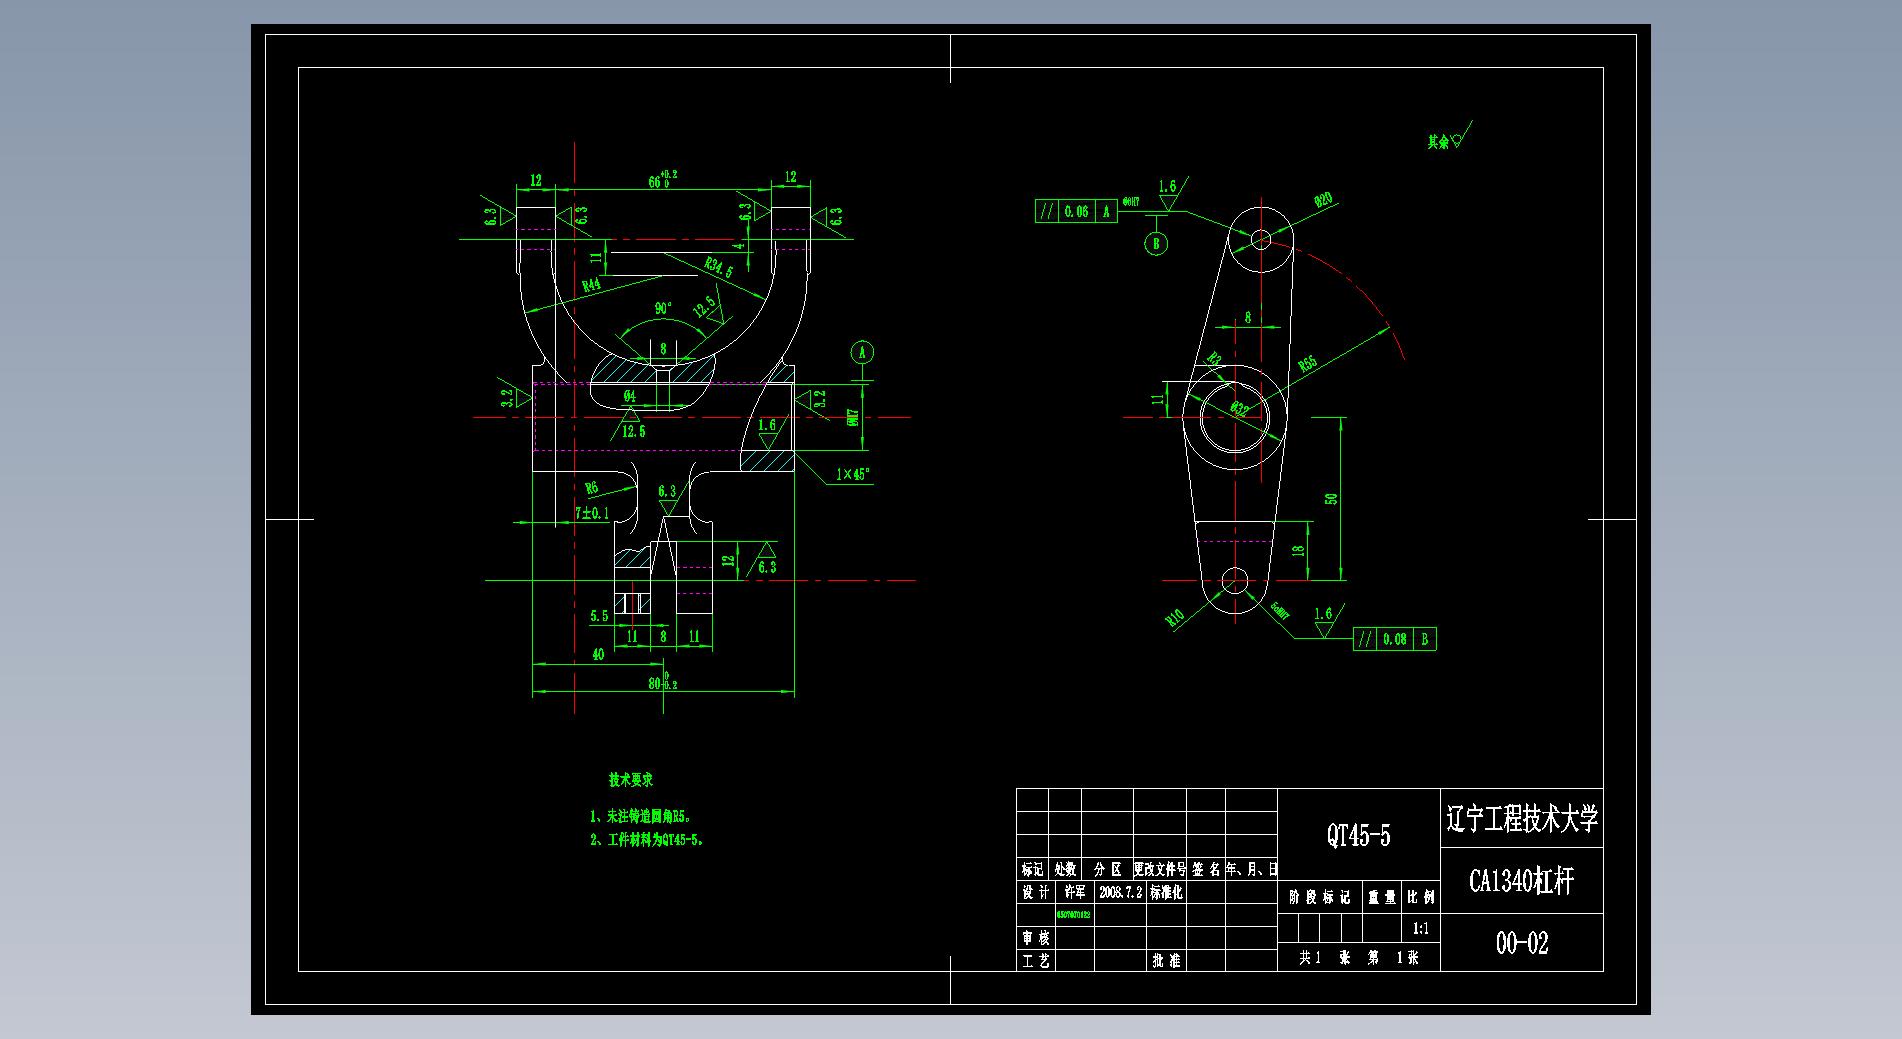This screenshot has width=1902, height=1039.
Task: Click the title block text 辽宁工程技术大学
Action: click(x=1522, y=820)
